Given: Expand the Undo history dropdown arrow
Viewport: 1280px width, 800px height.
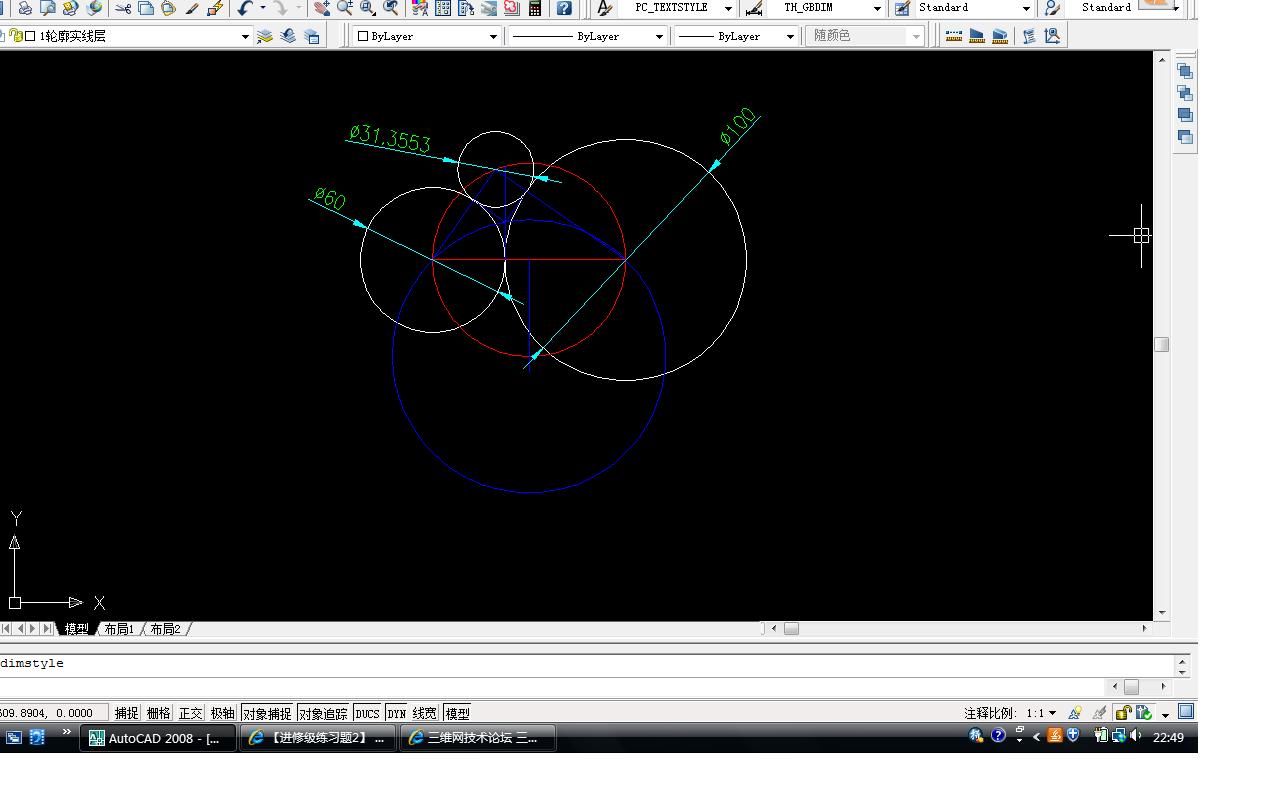Looking at the screenshot, I should 263,8.
